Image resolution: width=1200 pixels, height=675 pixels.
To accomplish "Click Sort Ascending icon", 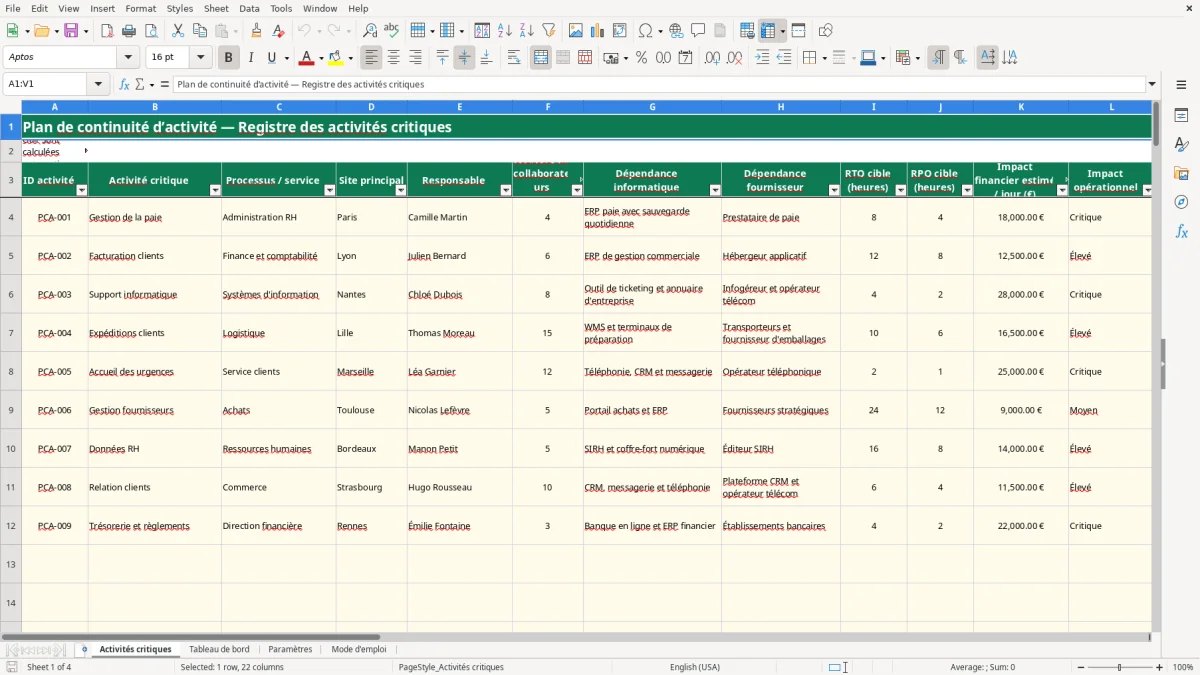I will point(504,31).
